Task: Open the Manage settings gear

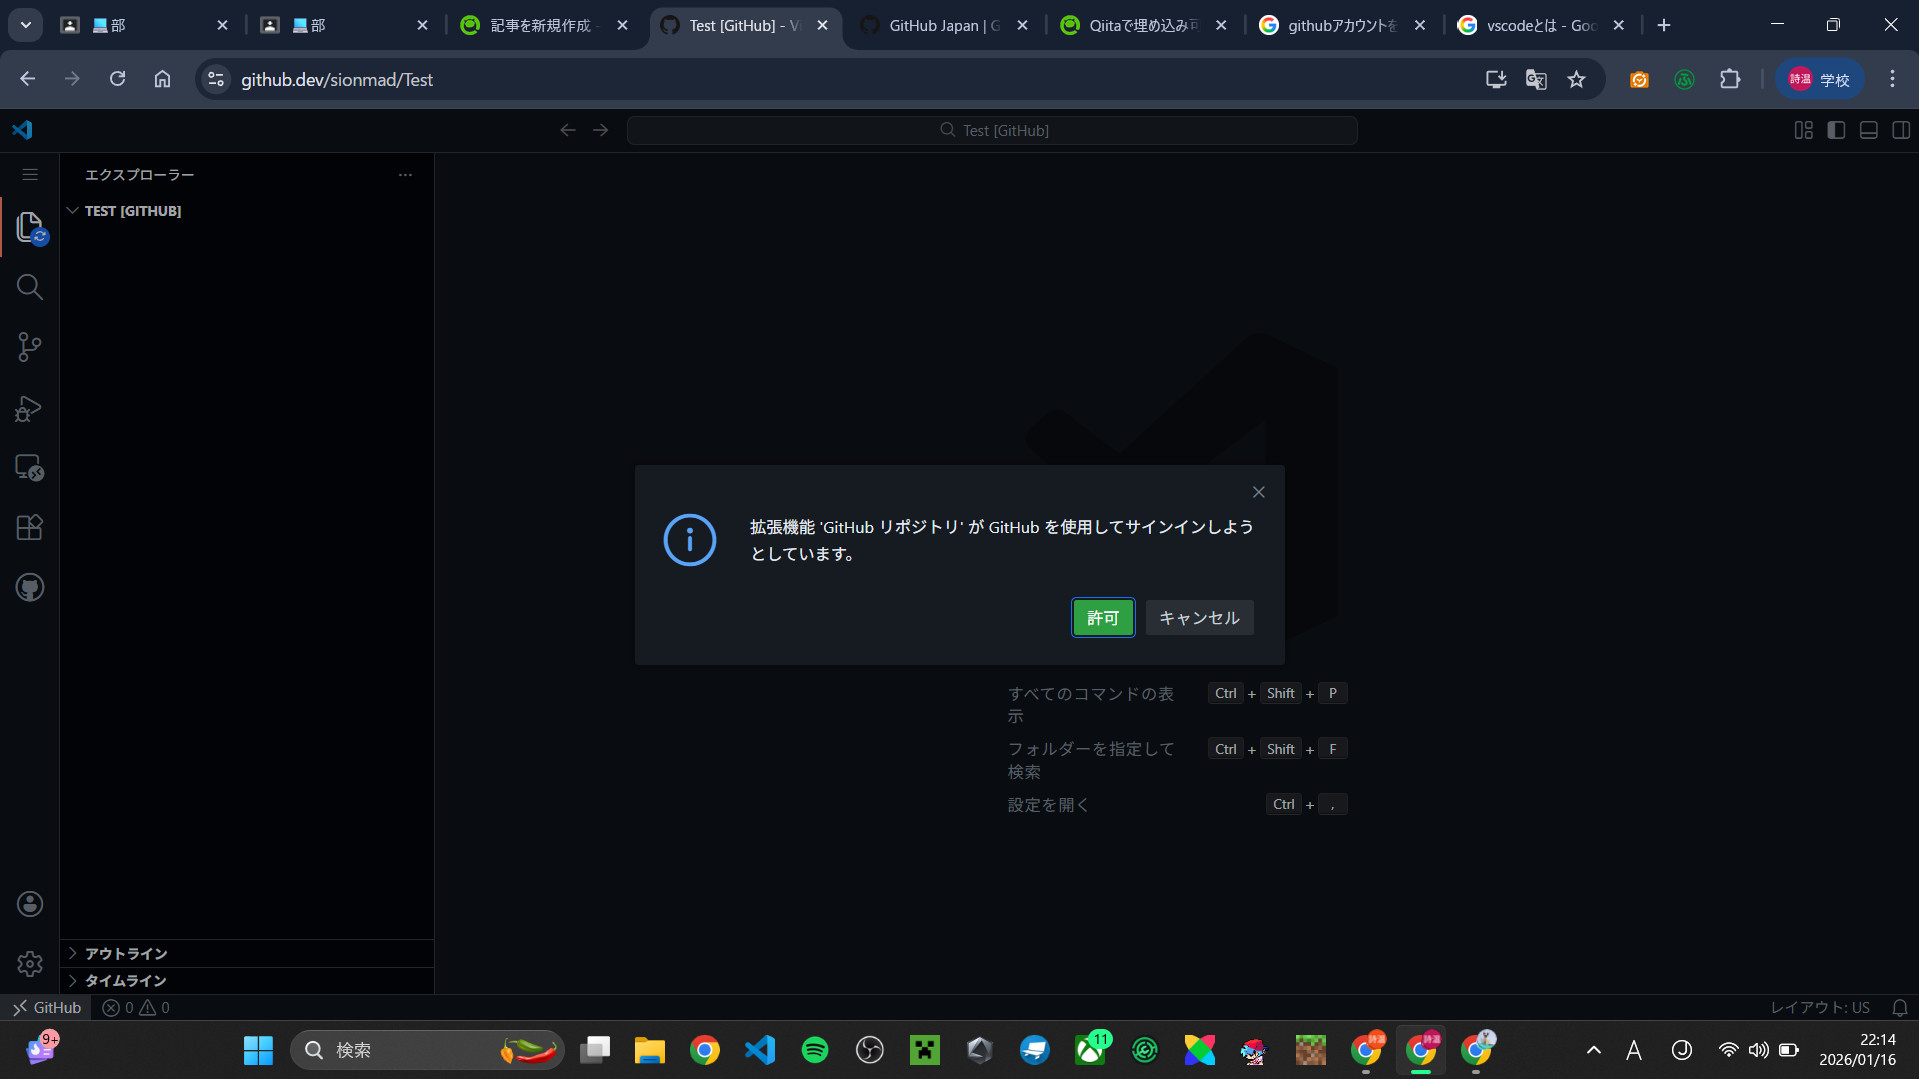Action: click(x=29, y=963)
